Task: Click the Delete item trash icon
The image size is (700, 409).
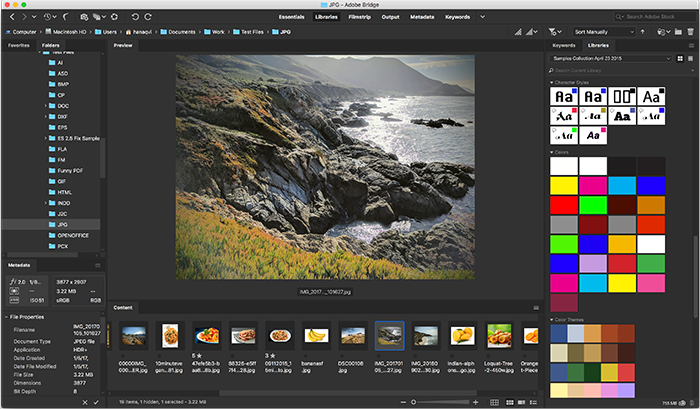Action: tap(689, 32)
